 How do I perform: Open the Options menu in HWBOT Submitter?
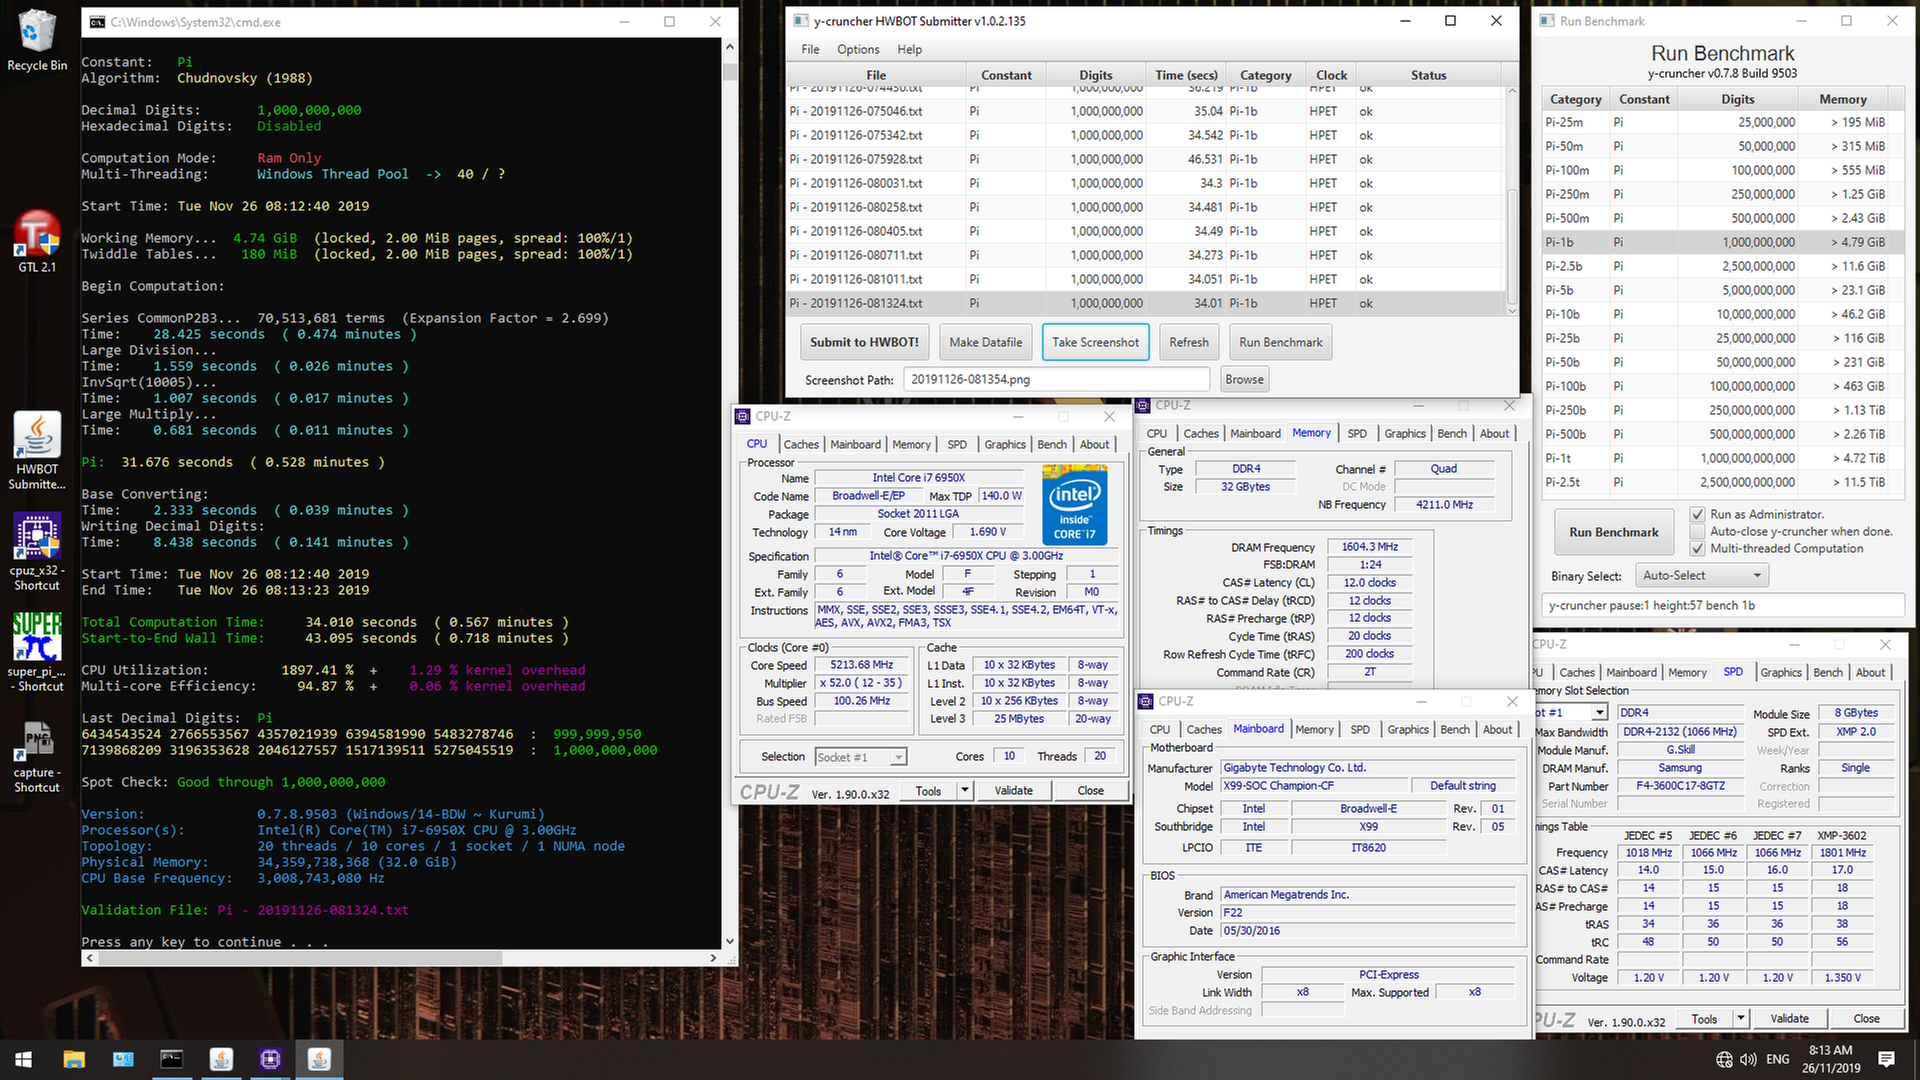point(858,49)
